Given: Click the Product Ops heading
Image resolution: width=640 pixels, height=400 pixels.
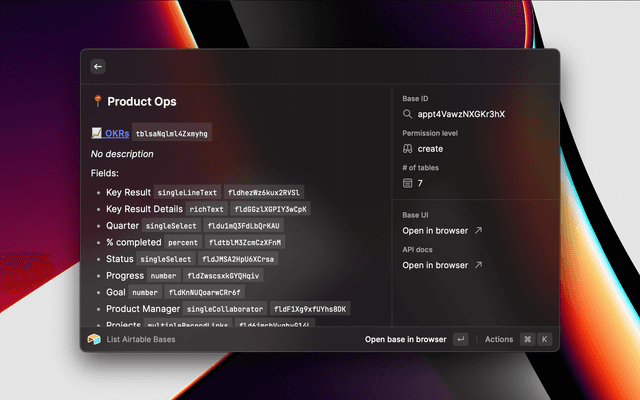Looking at the screenshot, I should point(141,102).
